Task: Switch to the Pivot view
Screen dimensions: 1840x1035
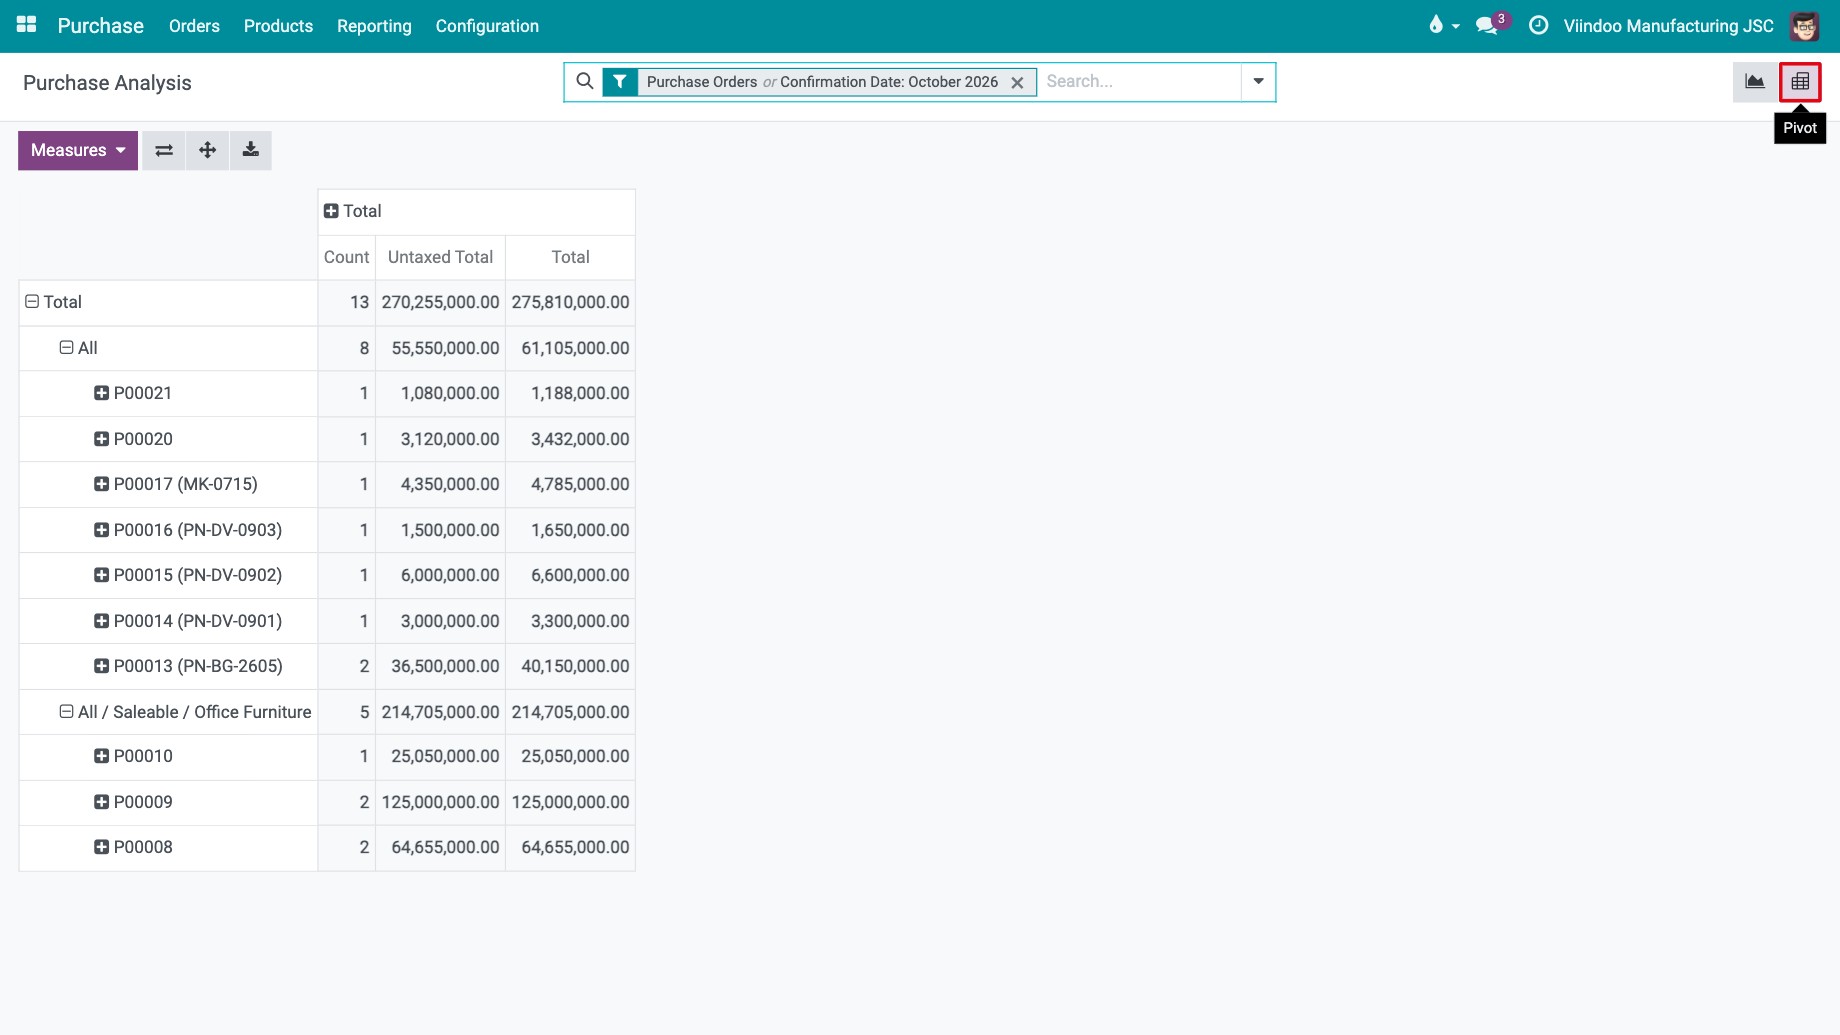Action: [x=1800, y=82]
